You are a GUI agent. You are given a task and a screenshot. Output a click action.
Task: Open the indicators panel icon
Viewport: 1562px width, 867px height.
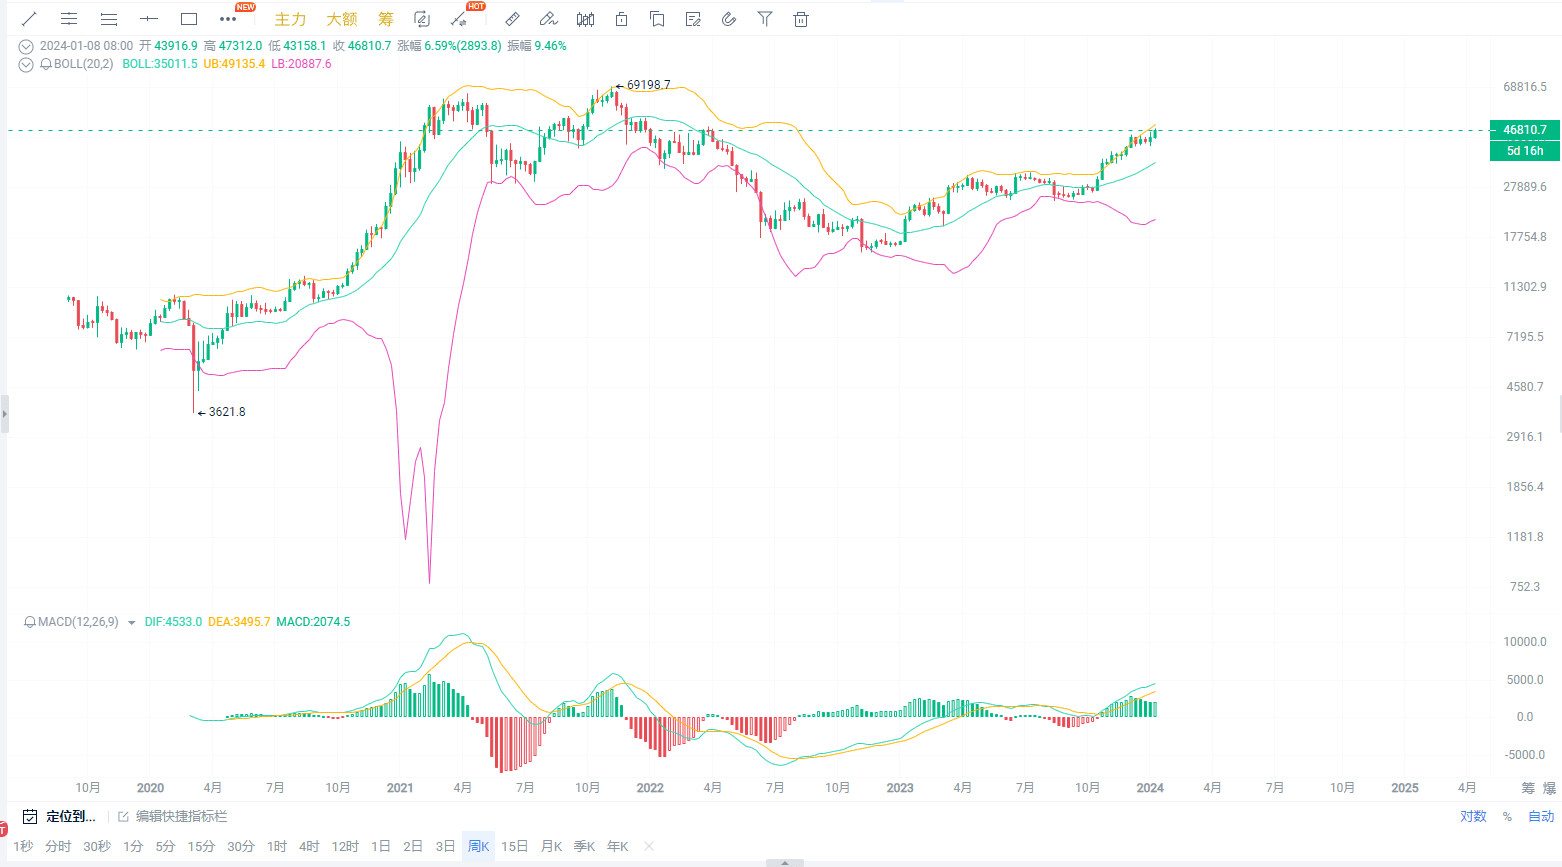click(585, 18)
